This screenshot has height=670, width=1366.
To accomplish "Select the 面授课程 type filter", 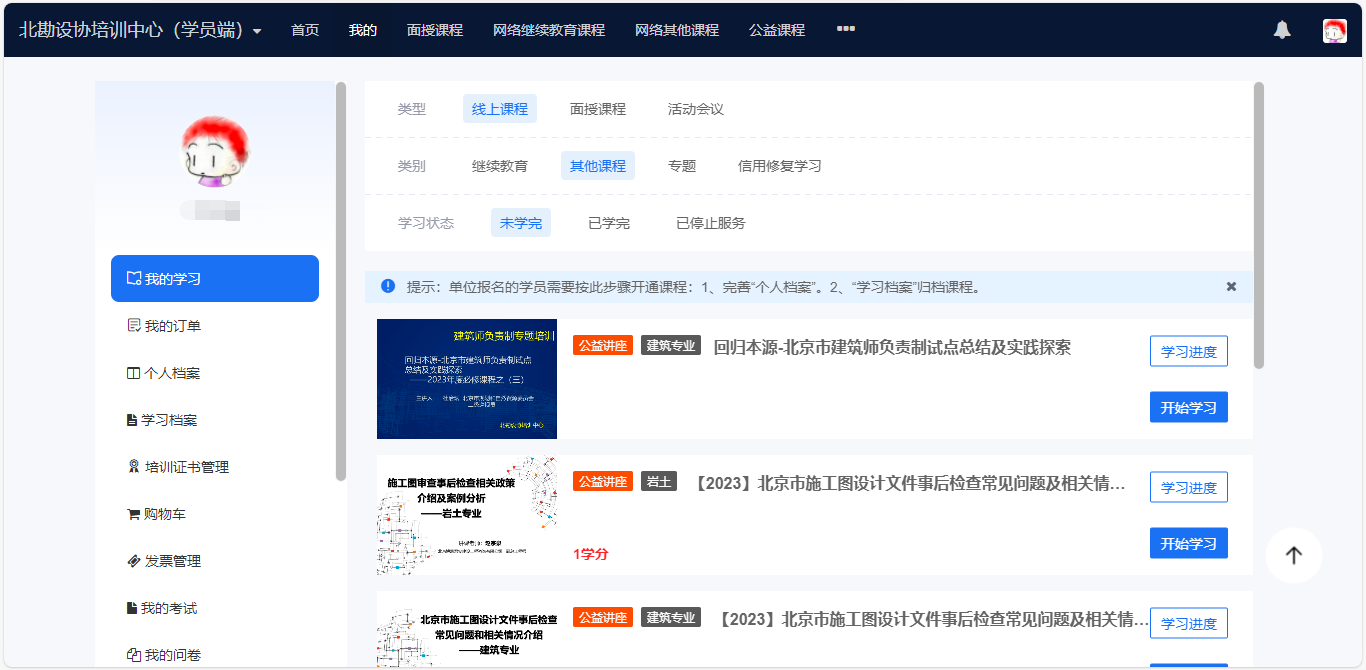I will pyautogui.click(x=598, y=109).
